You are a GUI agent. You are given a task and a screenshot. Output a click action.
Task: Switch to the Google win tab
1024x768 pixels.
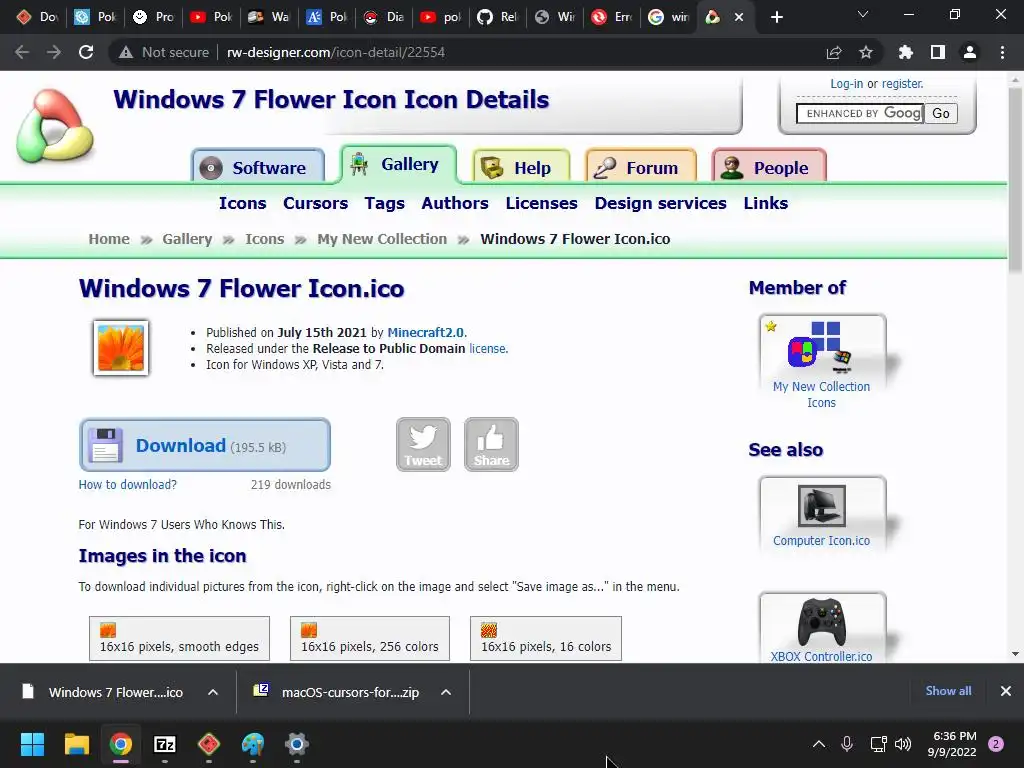coord(668,17)
